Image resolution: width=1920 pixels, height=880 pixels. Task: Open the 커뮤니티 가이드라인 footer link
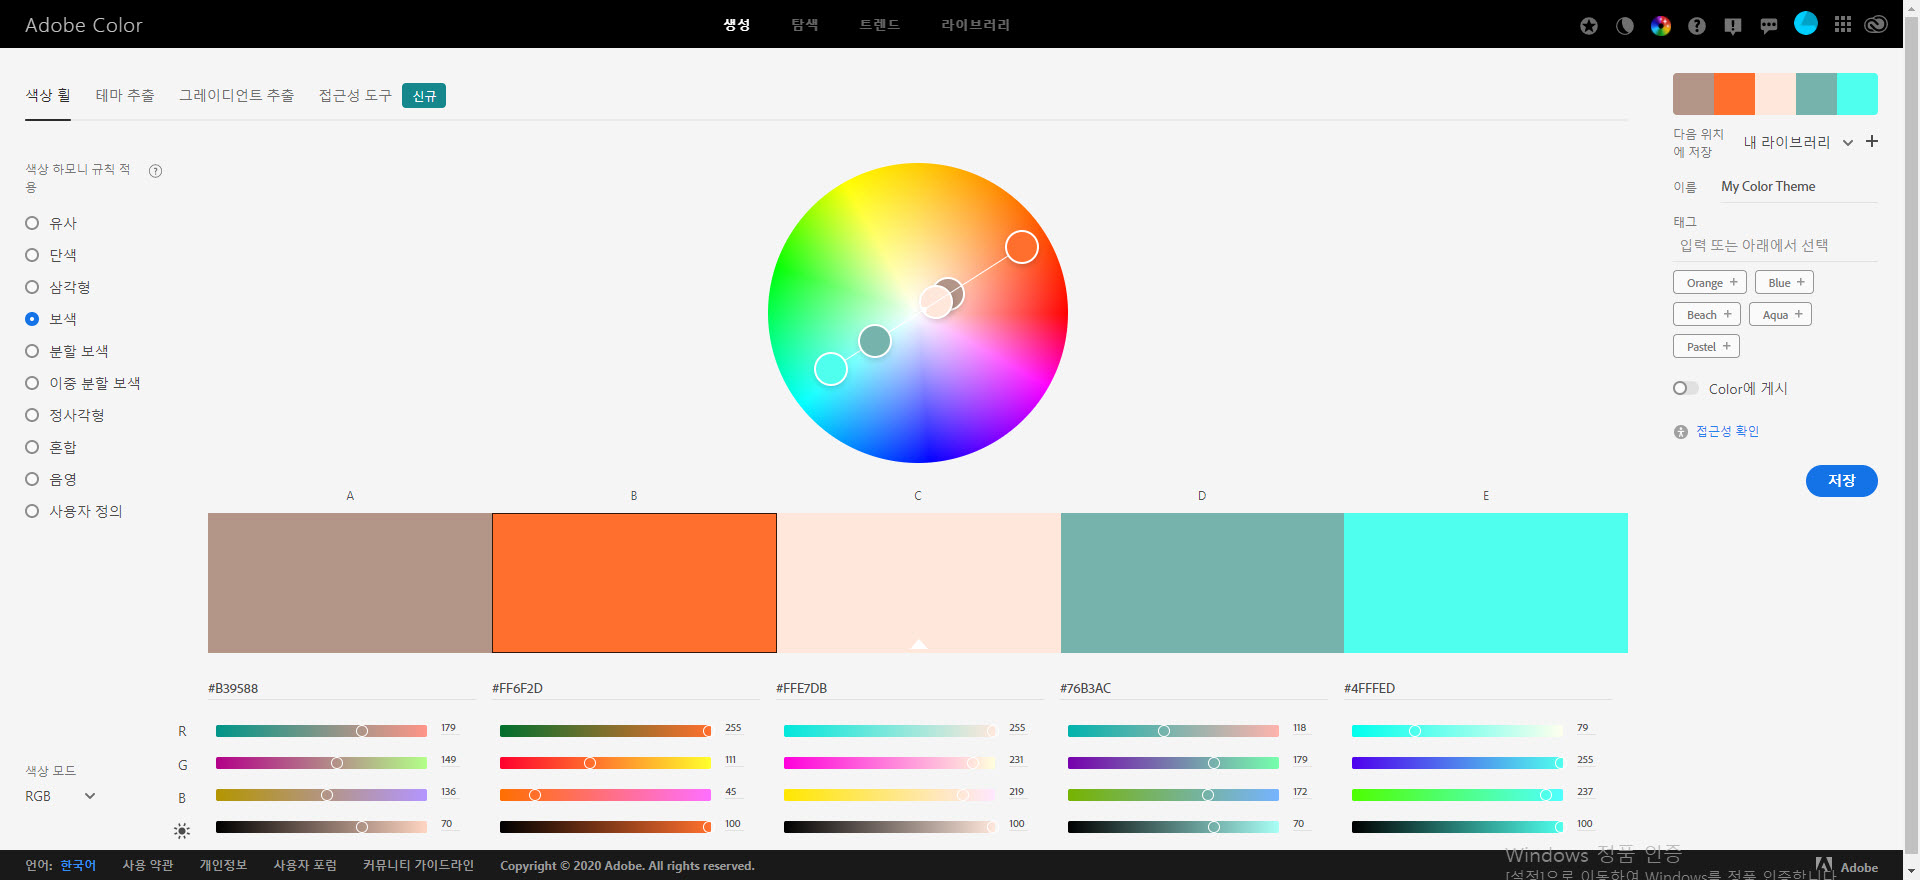pos(418,866)
